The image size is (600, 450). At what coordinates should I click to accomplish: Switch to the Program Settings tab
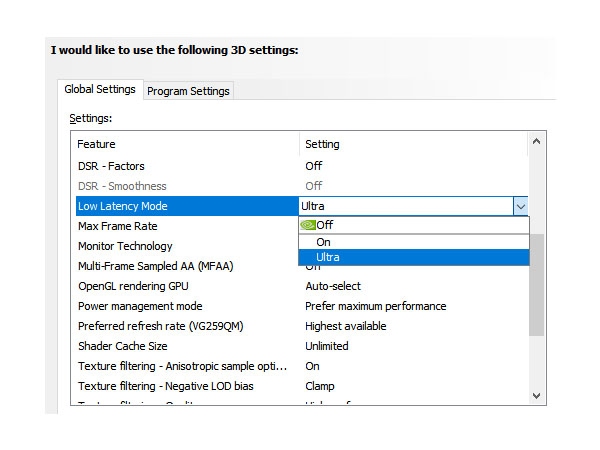188,91
